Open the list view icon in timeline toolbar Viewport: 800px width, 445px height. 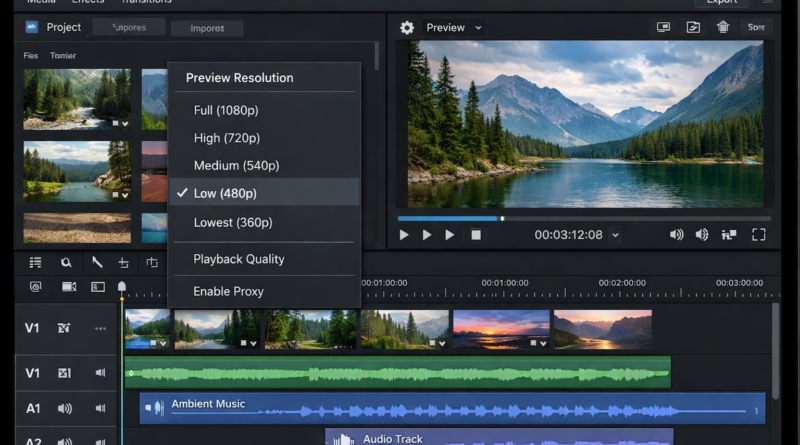tap(35, 262)
